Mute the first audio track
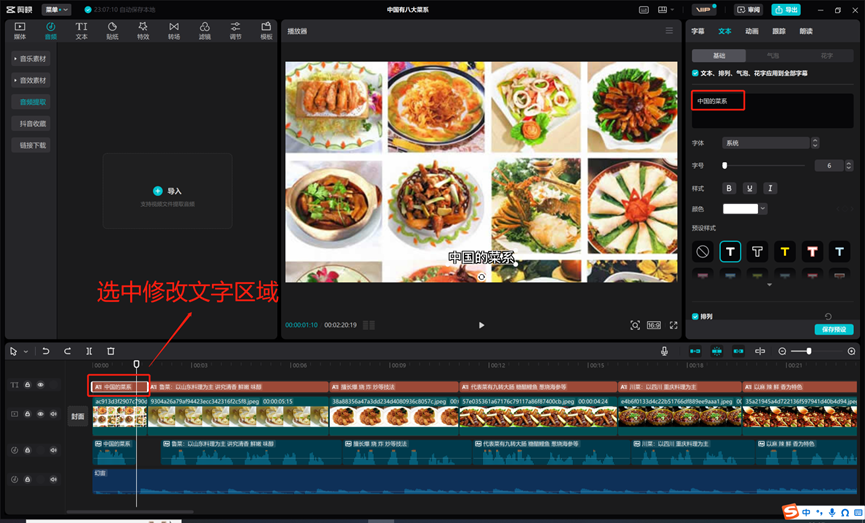 pos(54,450)
